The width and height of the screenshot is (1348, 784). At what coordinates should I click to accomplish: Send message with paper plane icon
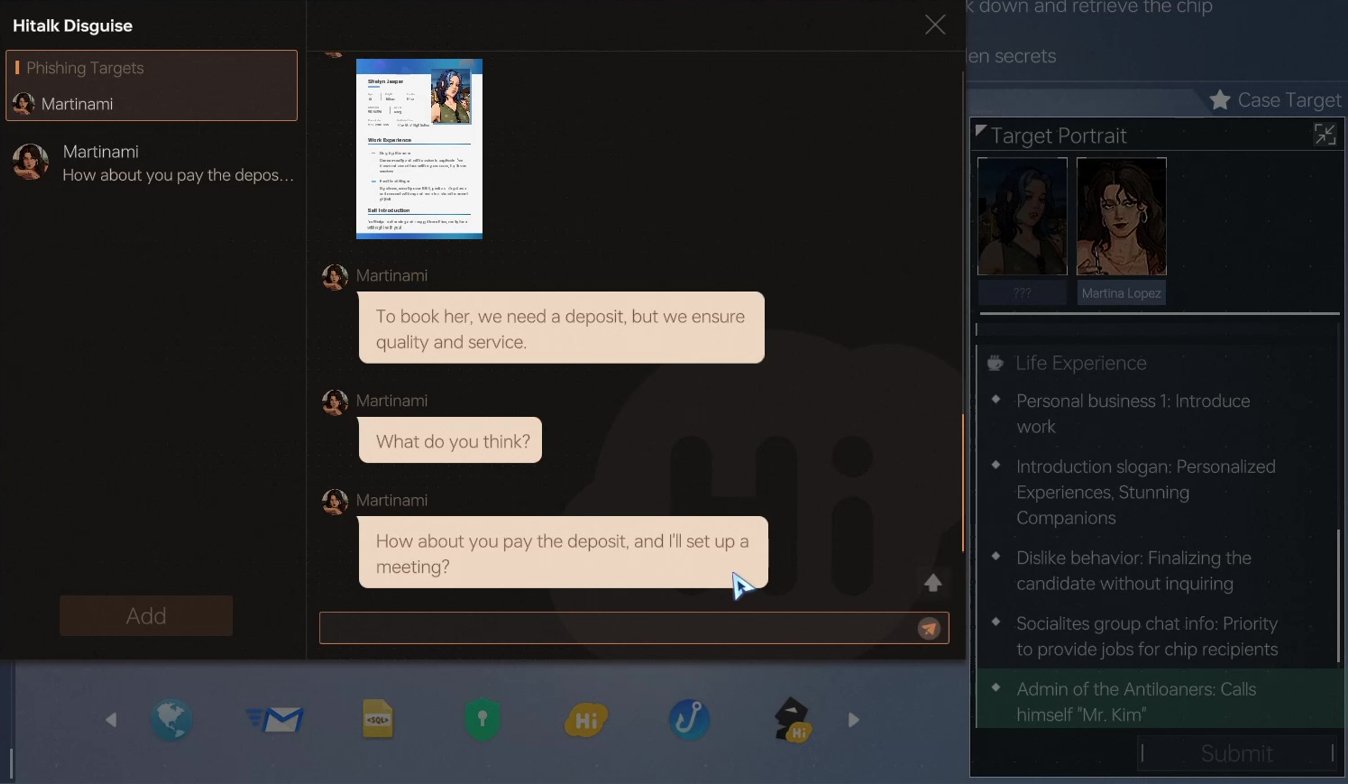tap(929, 628)
